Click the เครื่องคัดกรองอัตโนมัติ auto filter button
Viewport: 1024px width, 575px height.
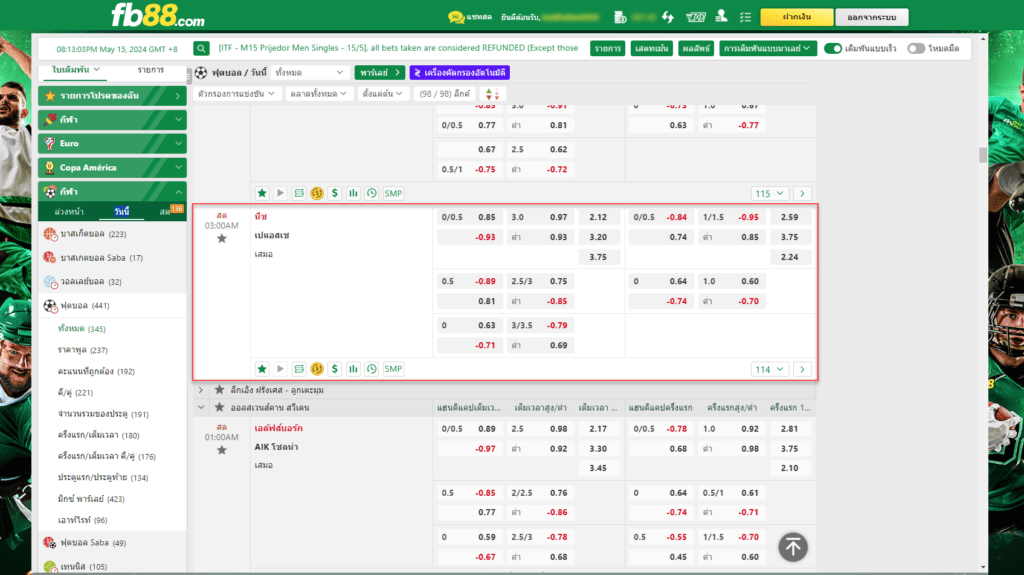460,73
